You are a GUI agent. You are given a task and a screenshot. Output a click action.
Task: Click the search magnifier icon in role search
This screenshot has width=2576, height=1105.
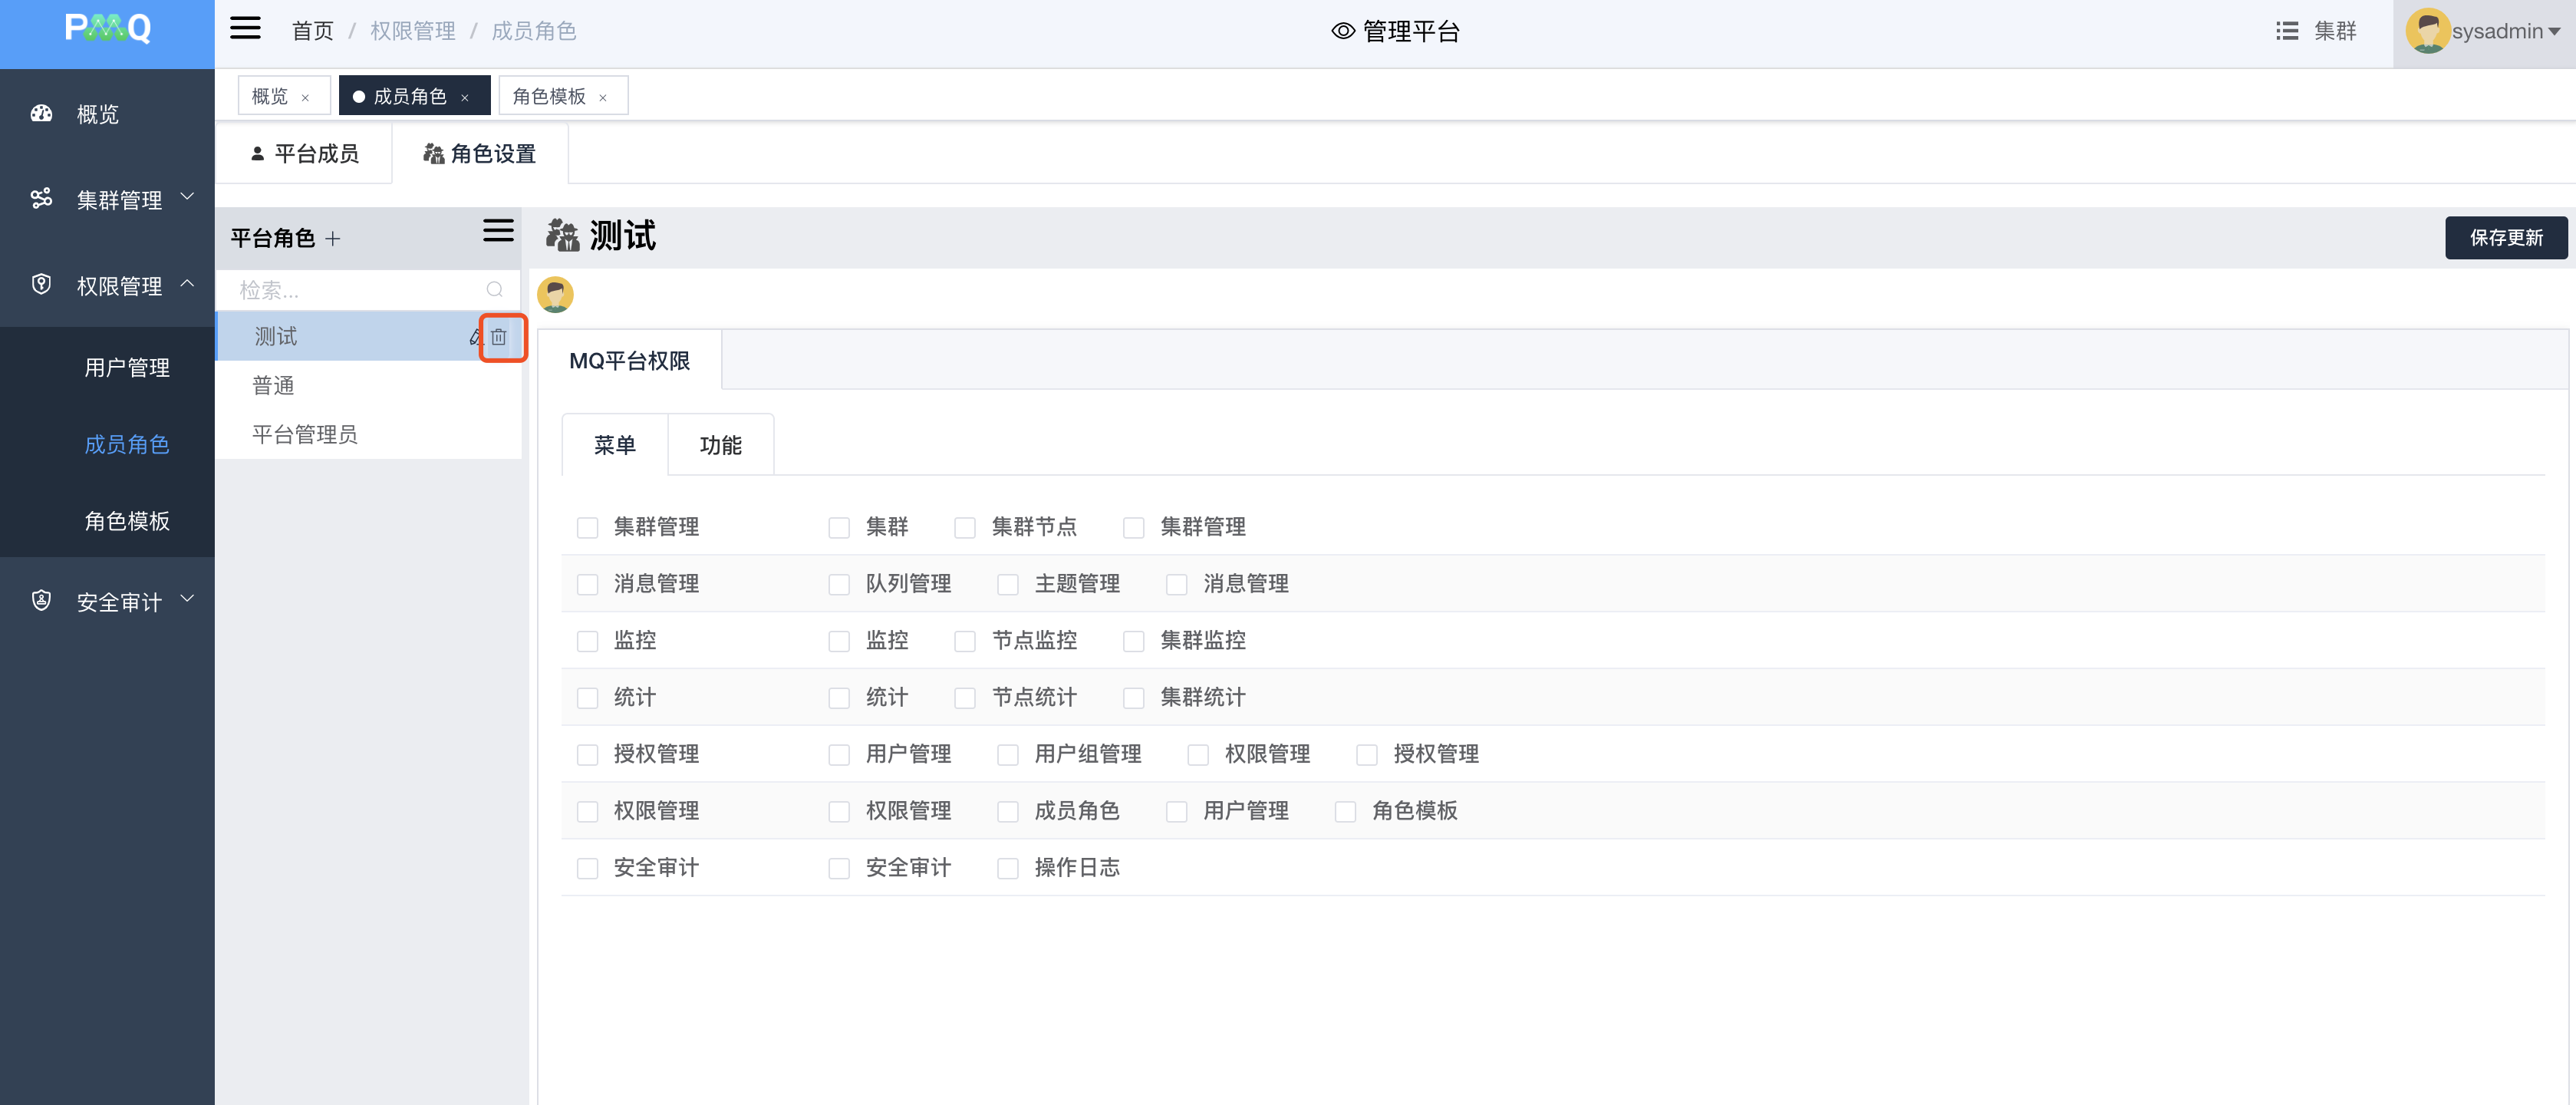click(494, 290)
